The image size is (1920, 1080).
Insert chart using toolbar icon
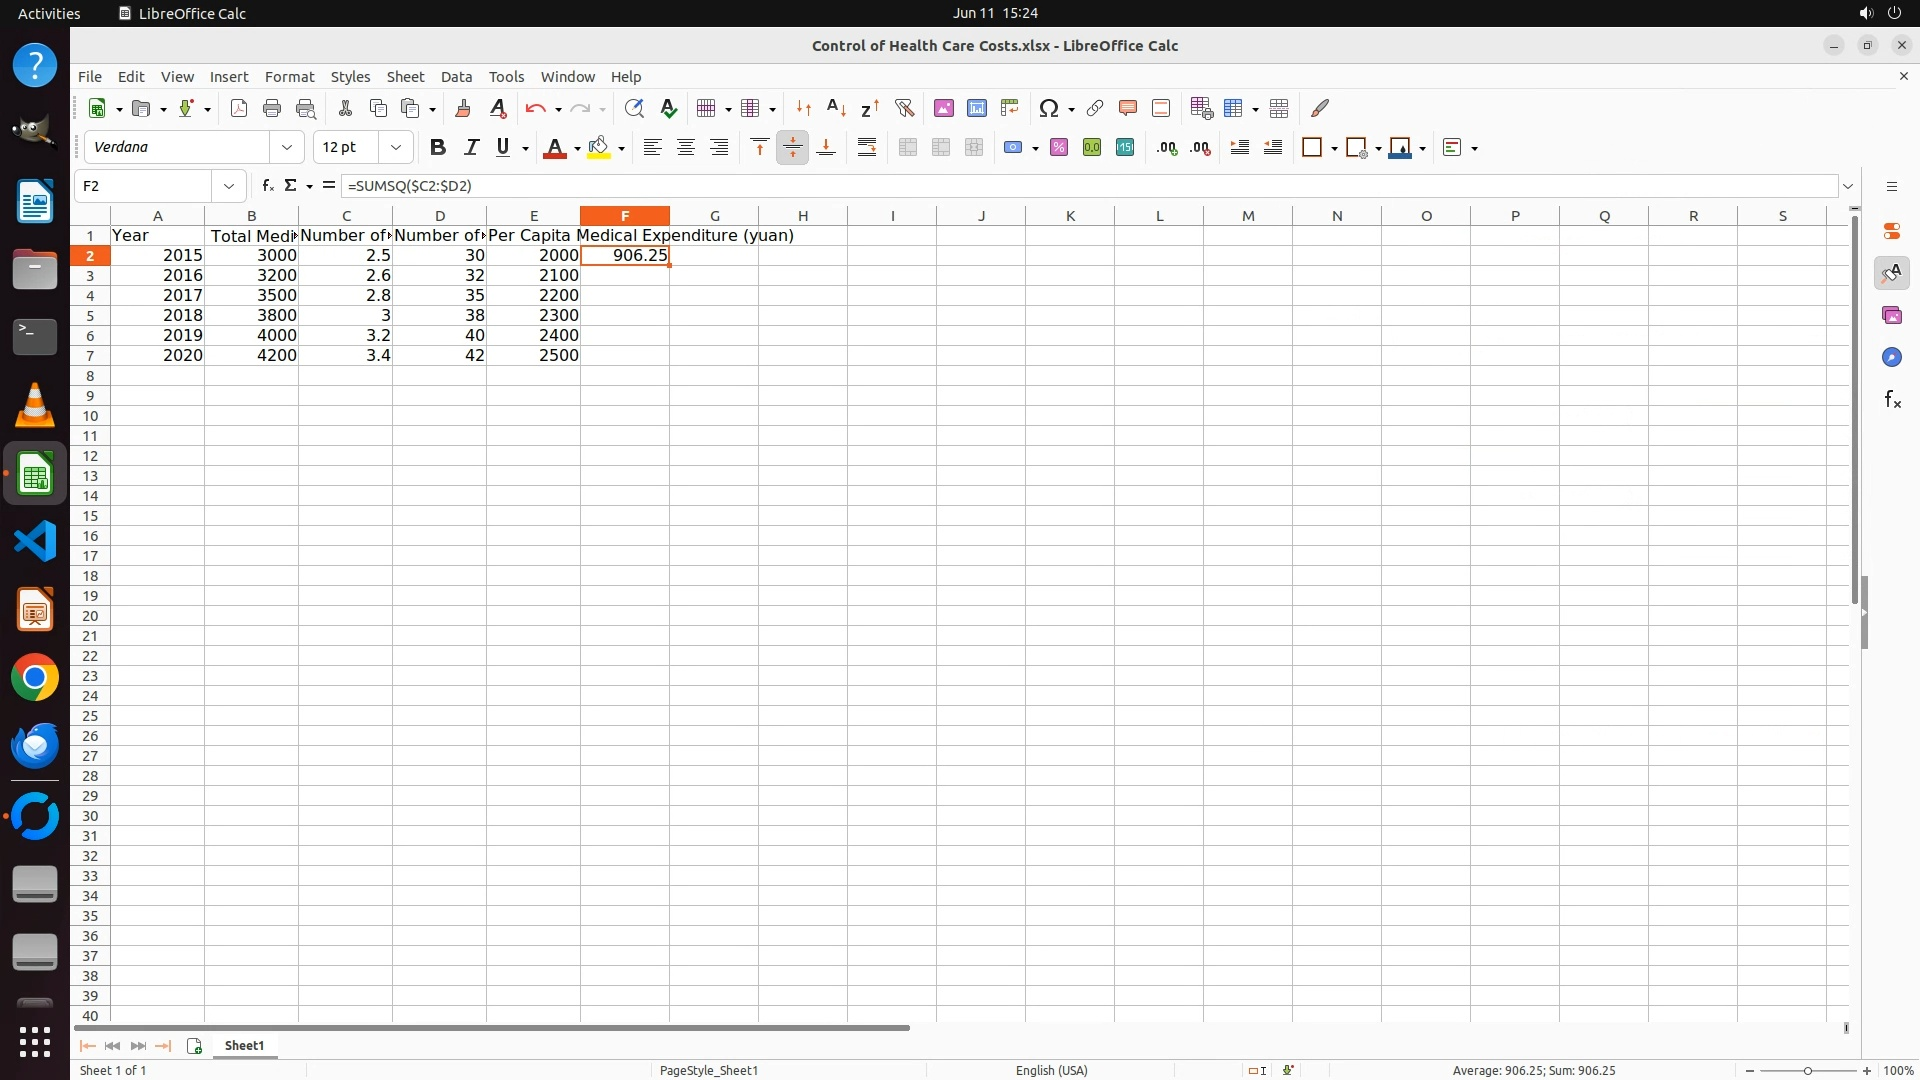pyautogui.click(x=977, y=109)
